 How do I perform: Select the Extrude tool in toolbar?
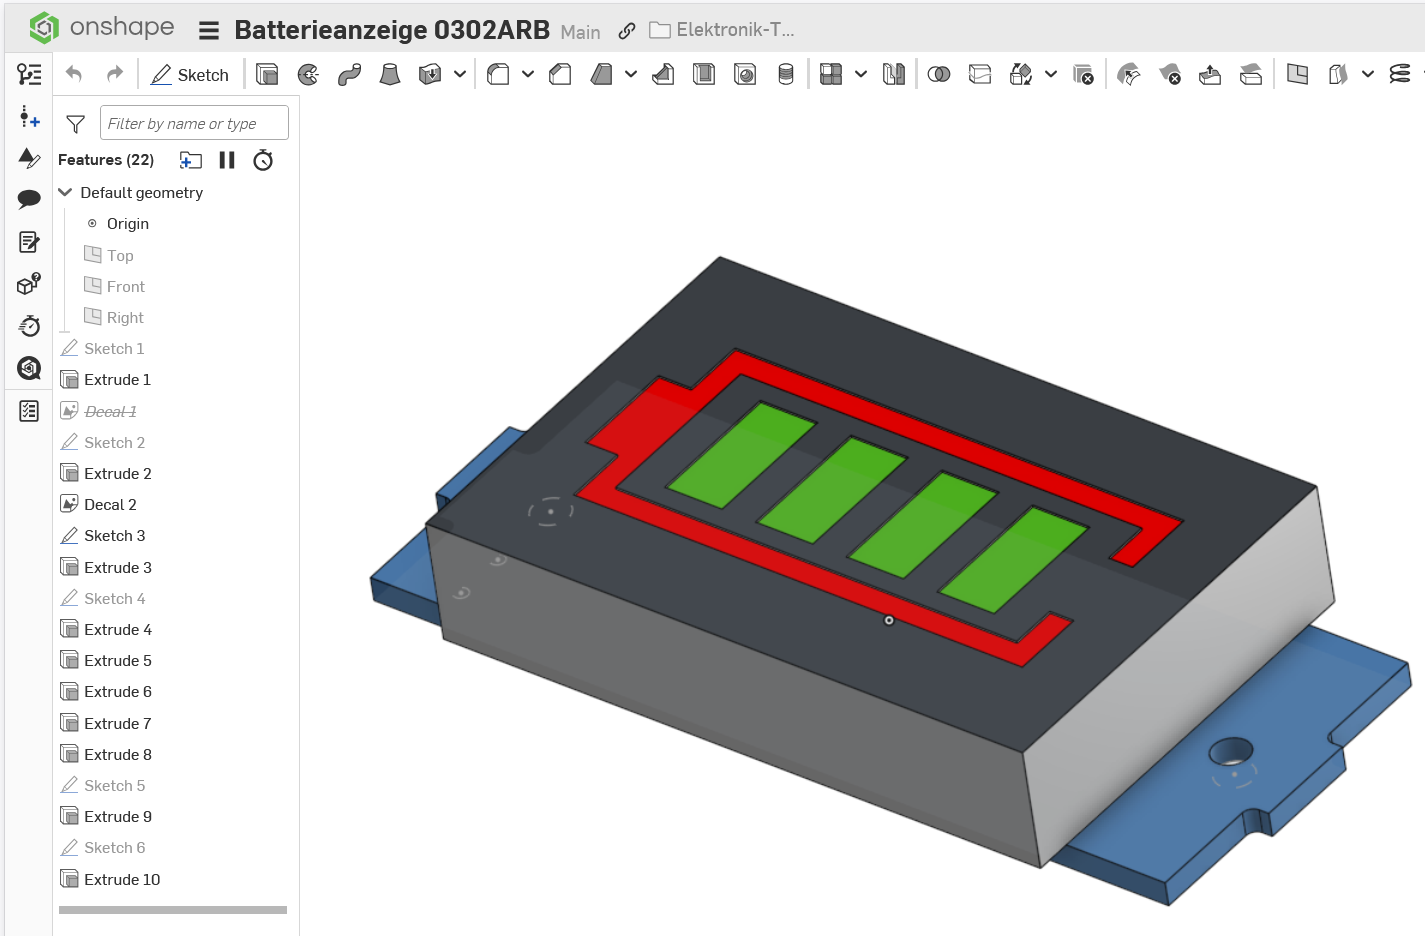267,74
